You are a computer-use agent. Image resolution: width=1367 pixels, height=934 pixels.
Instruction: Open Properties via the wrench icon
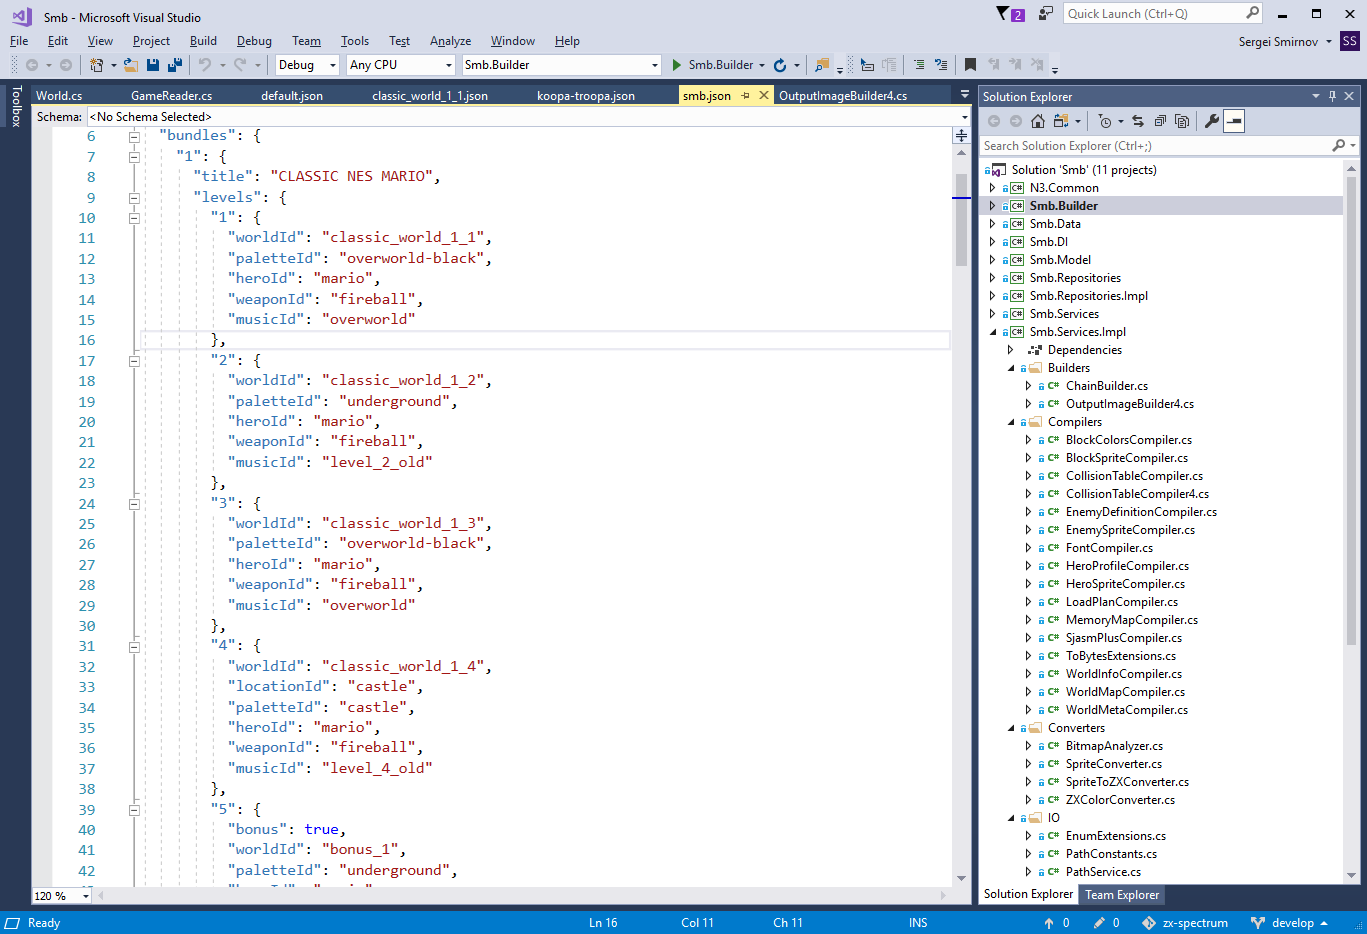point(1211,121)
